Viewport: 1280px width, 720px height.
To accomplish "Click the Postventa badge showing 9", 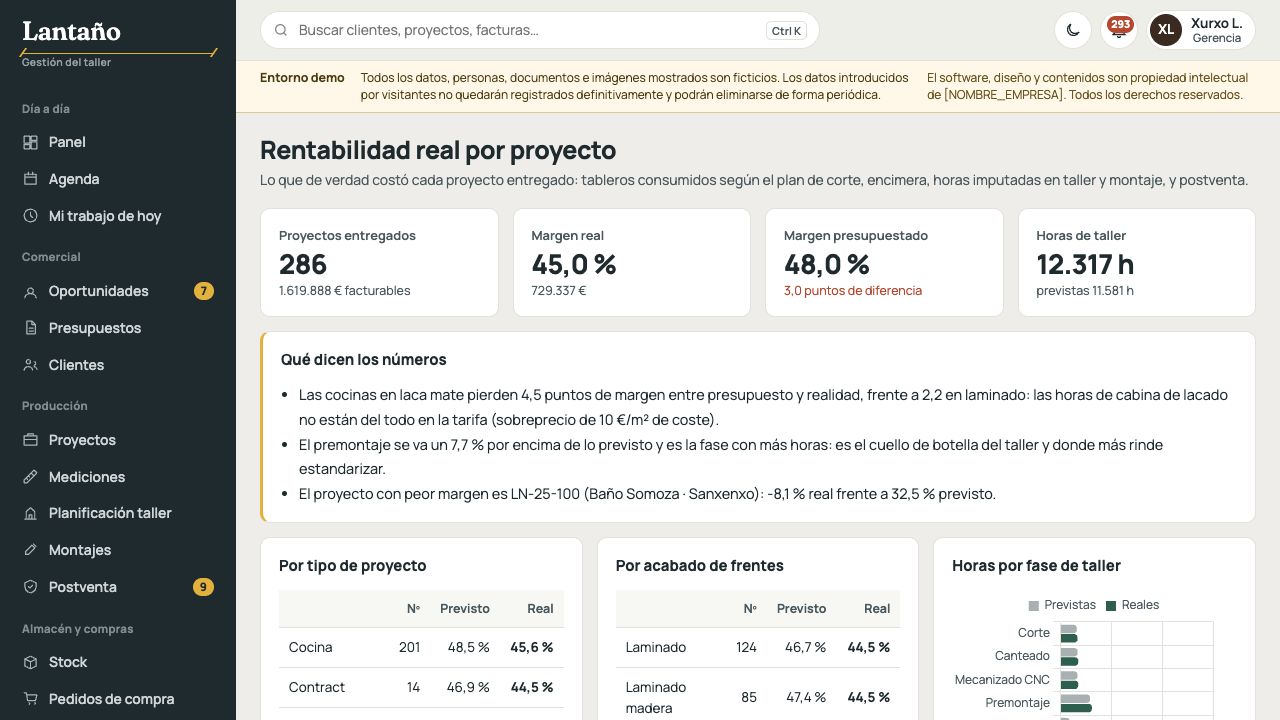I will pos(203,587).
